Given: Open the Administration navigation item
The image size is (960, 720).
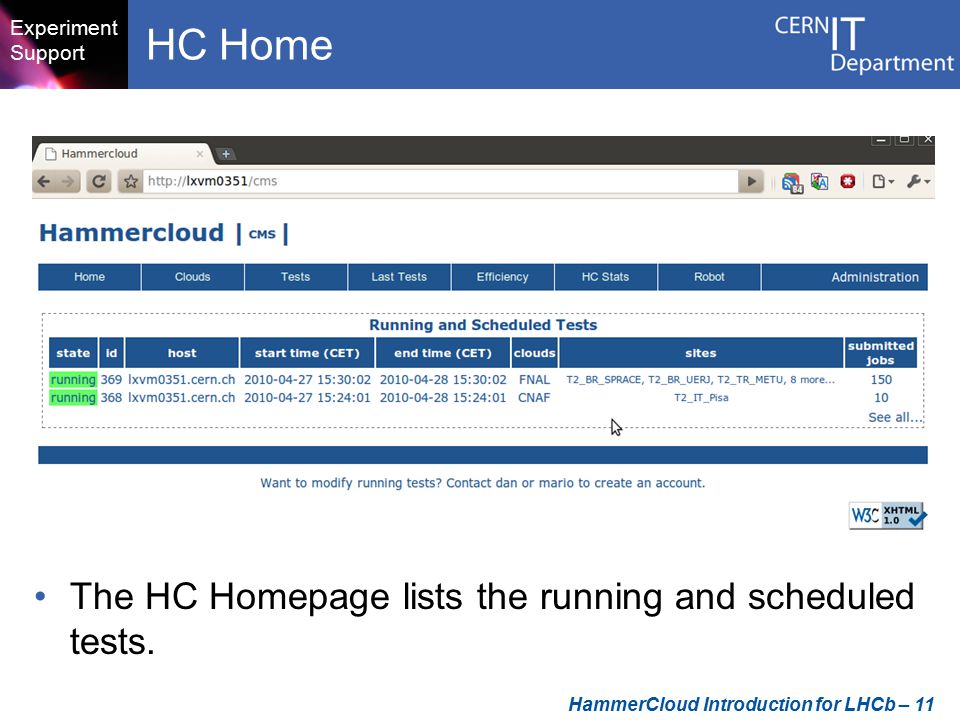Looking at the screenshot, I should click(874, 277).
